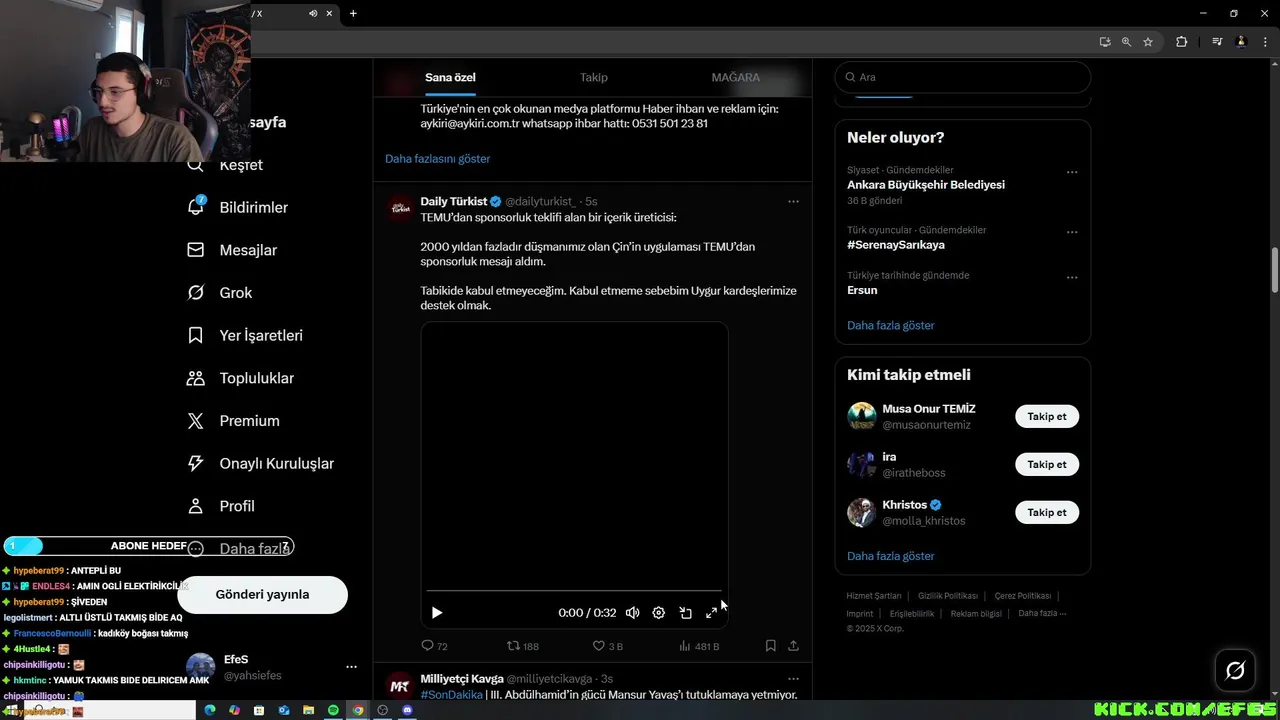Click the lightning icon beside Onaylı Kuruluşlar
This screenshot has height=720, width=1280.
pos(196,464)
